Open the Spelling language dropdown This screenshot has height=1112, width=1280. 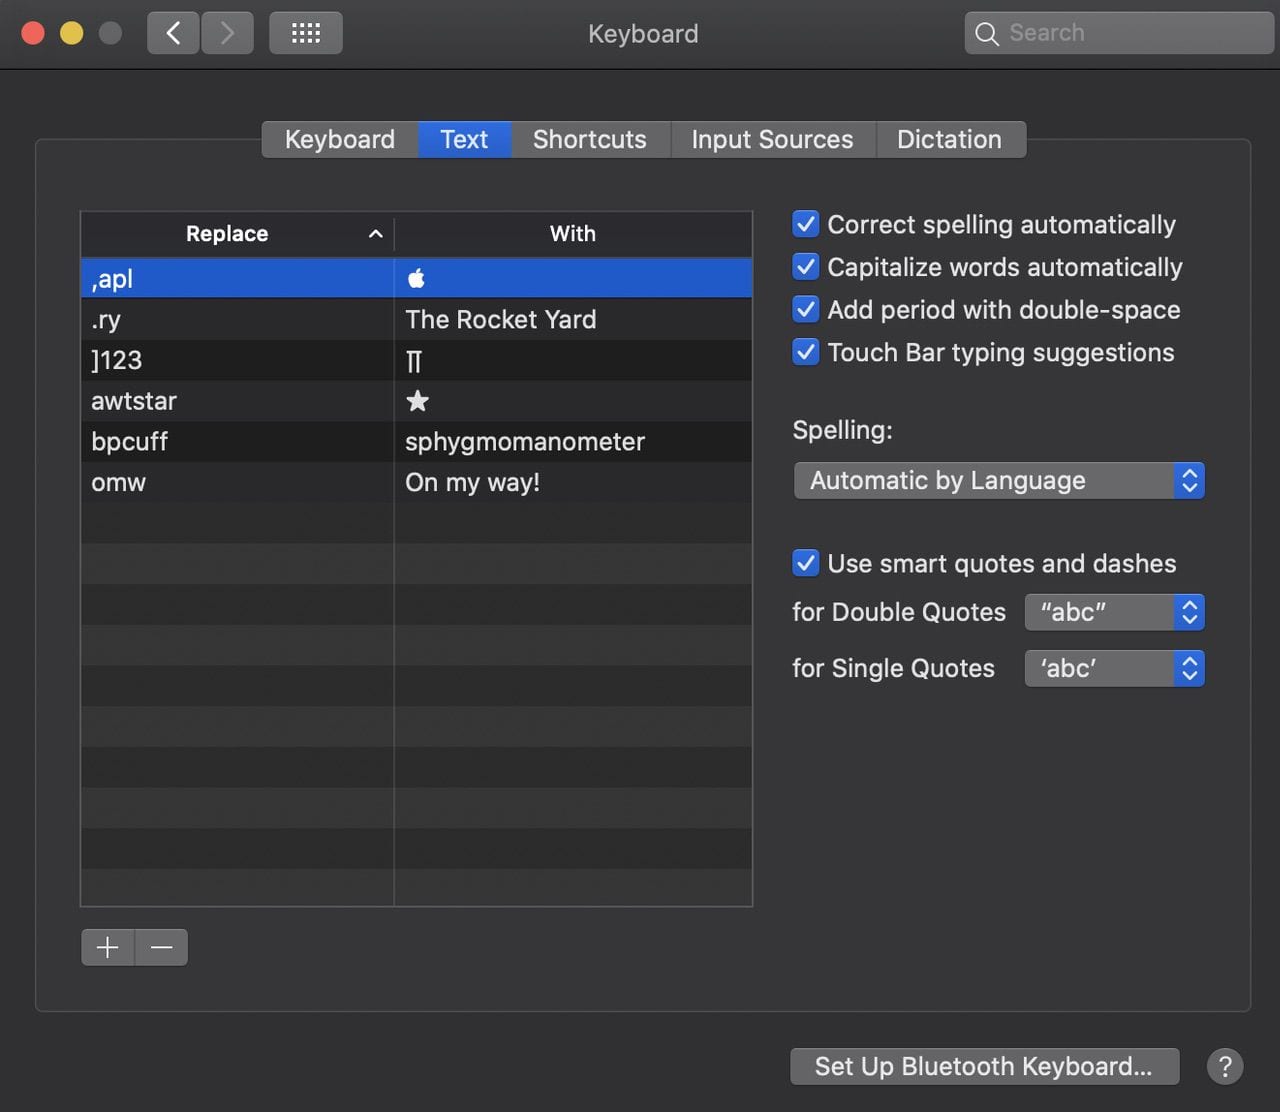click(998, 481)
